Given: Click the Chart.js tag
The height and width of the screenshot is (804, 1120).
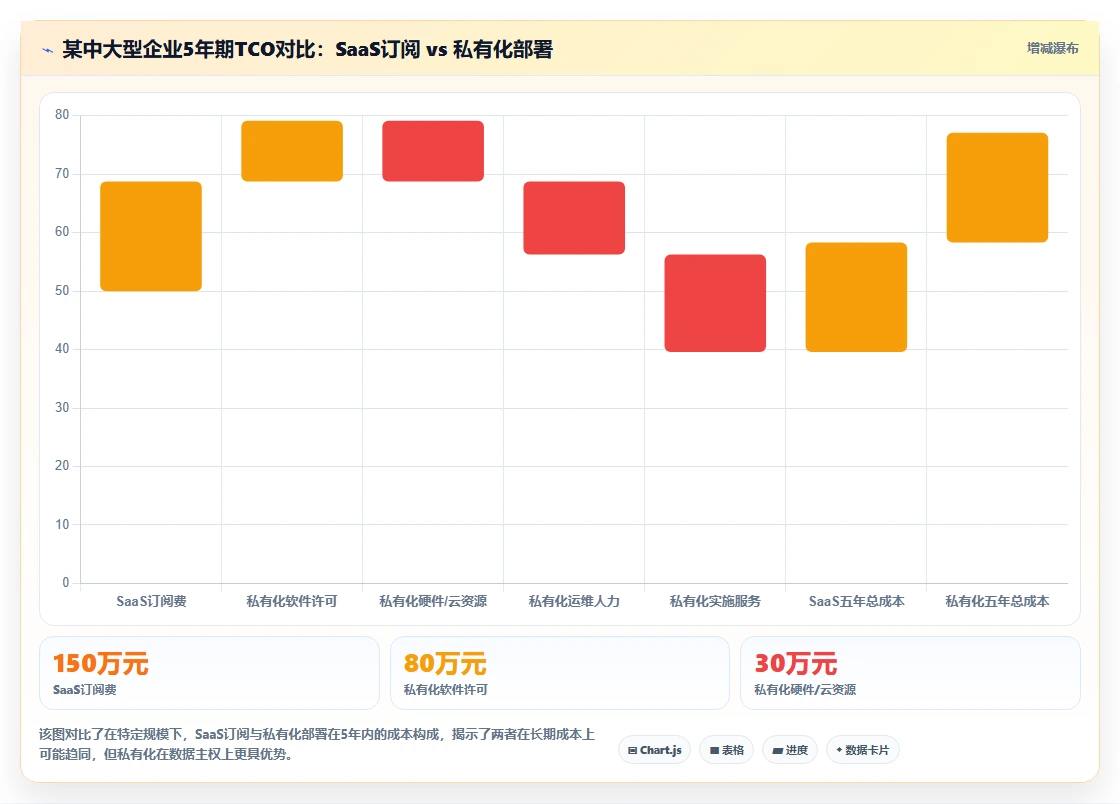Looking at the screenshot, I should tap(654, 750).
